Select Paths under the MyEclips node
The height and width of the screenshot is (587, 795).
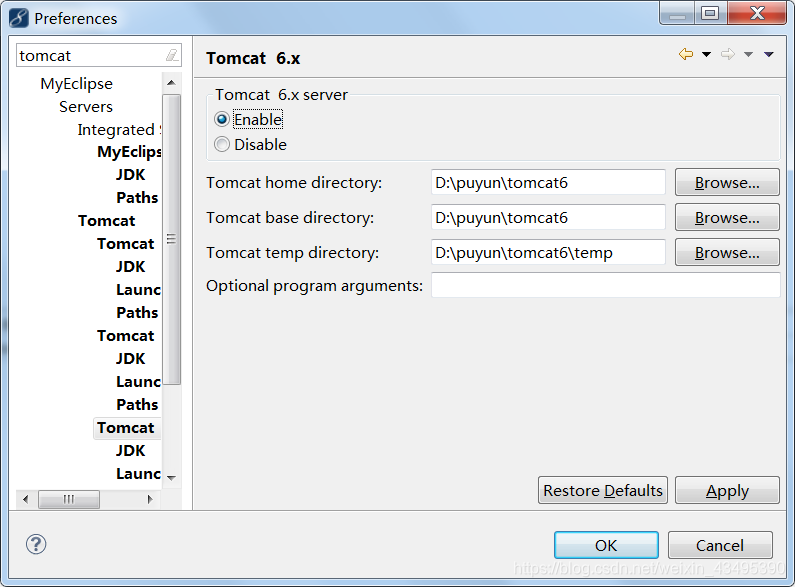coord(137,198)
